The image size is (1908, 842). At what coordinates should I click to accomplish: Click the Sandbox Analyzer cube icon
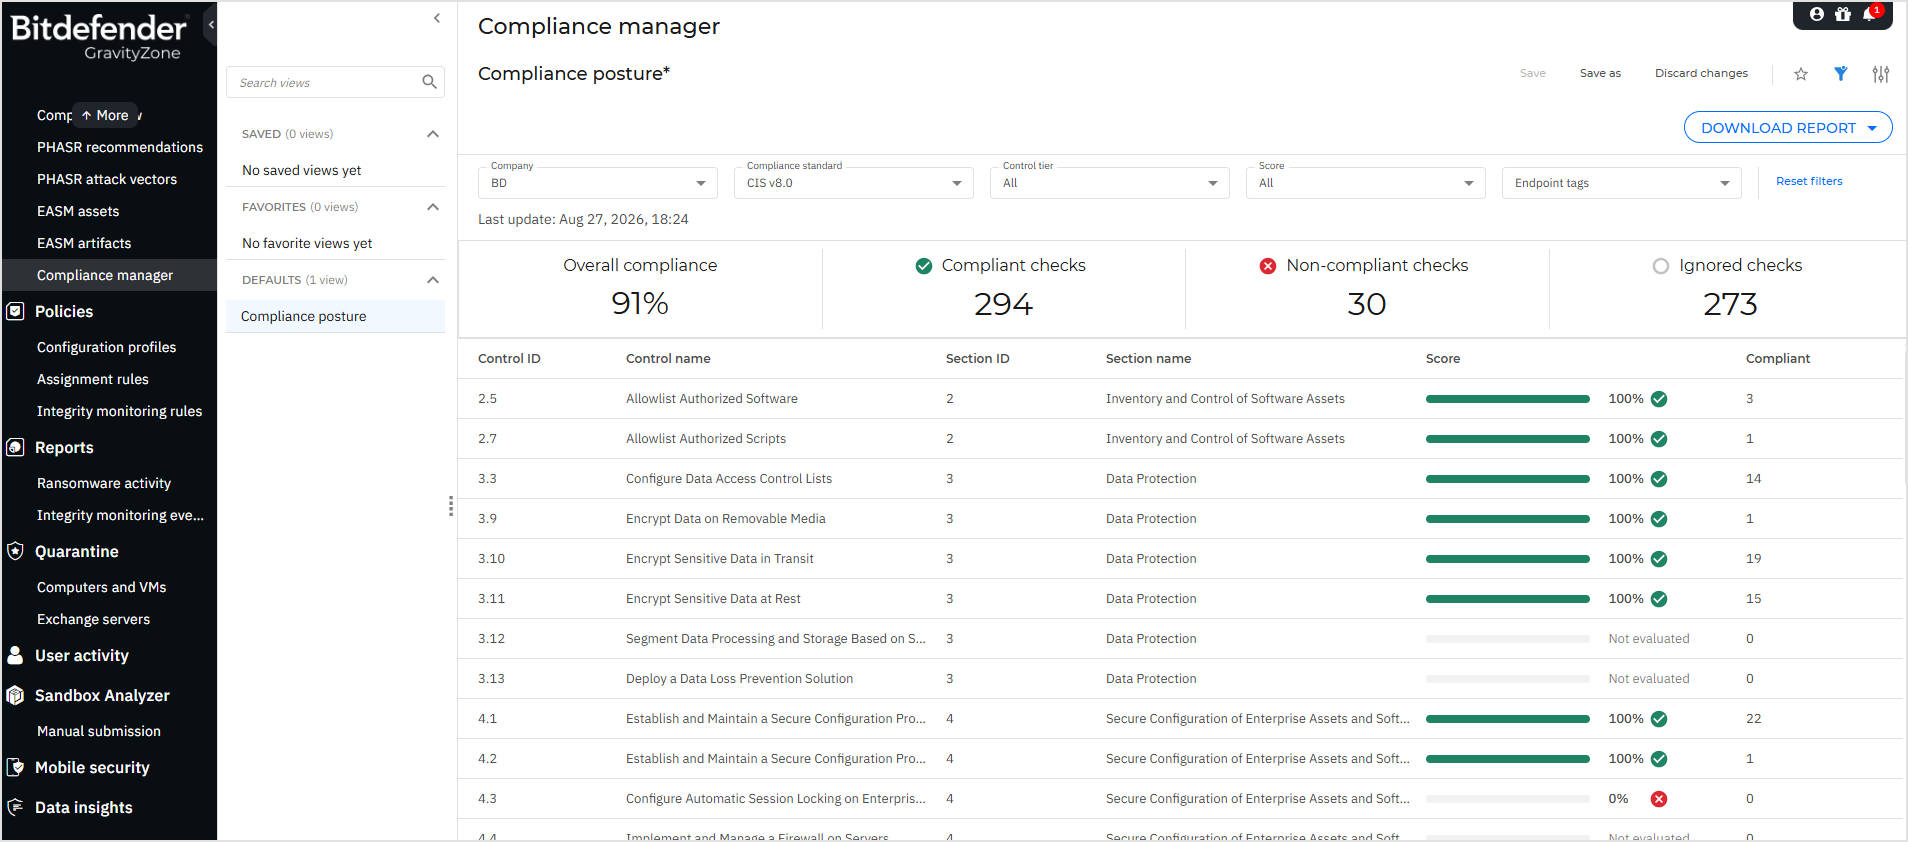click(15, 695)
